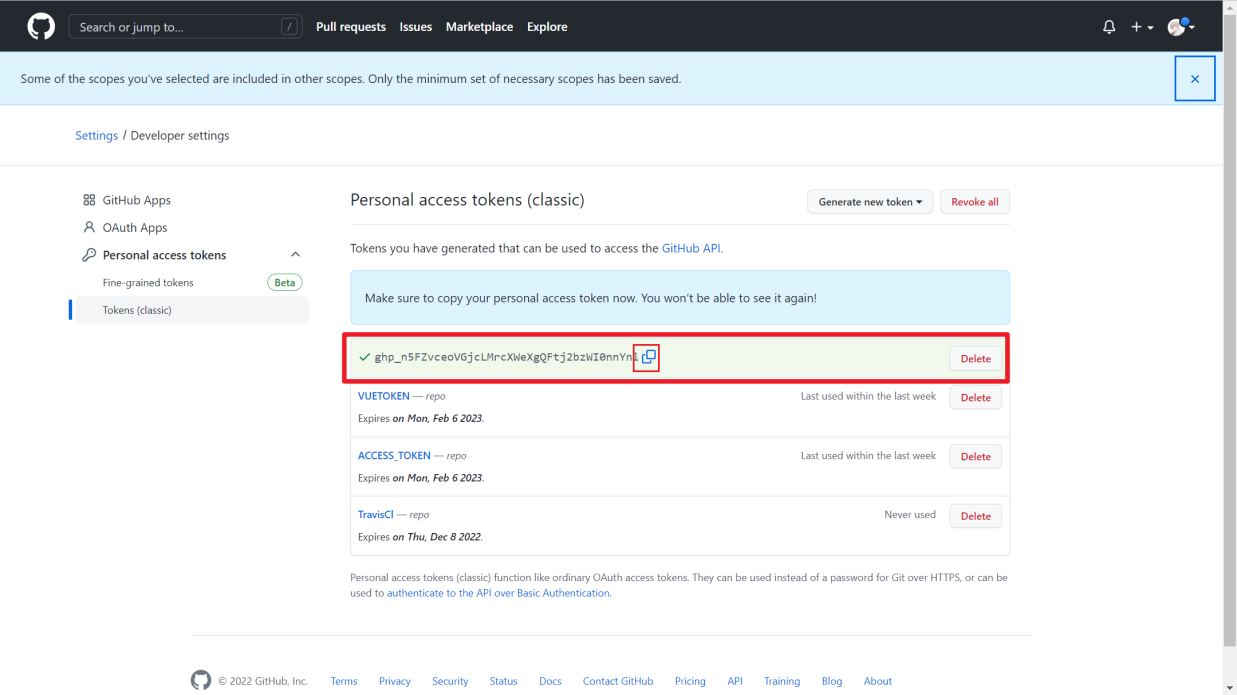Click the vertical page scrollbar
1237x695 pixels.
(1230, 330)
